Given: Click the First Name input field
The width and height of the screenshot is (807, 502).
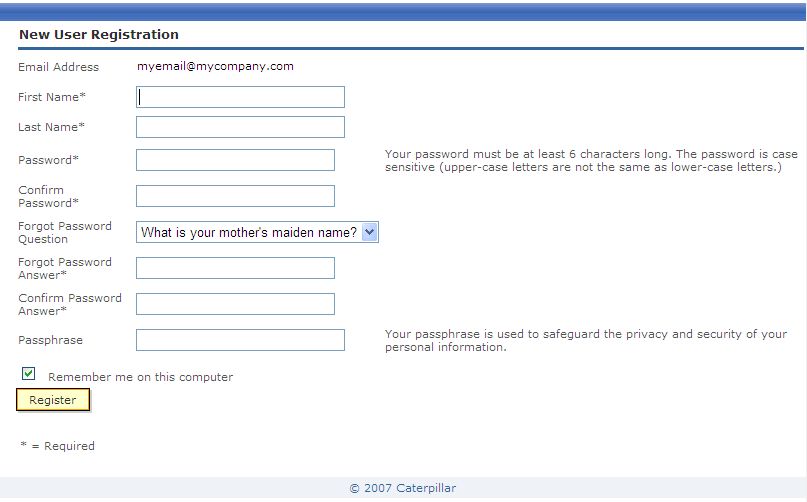Looking at the screenshot, I should [240, 97].
